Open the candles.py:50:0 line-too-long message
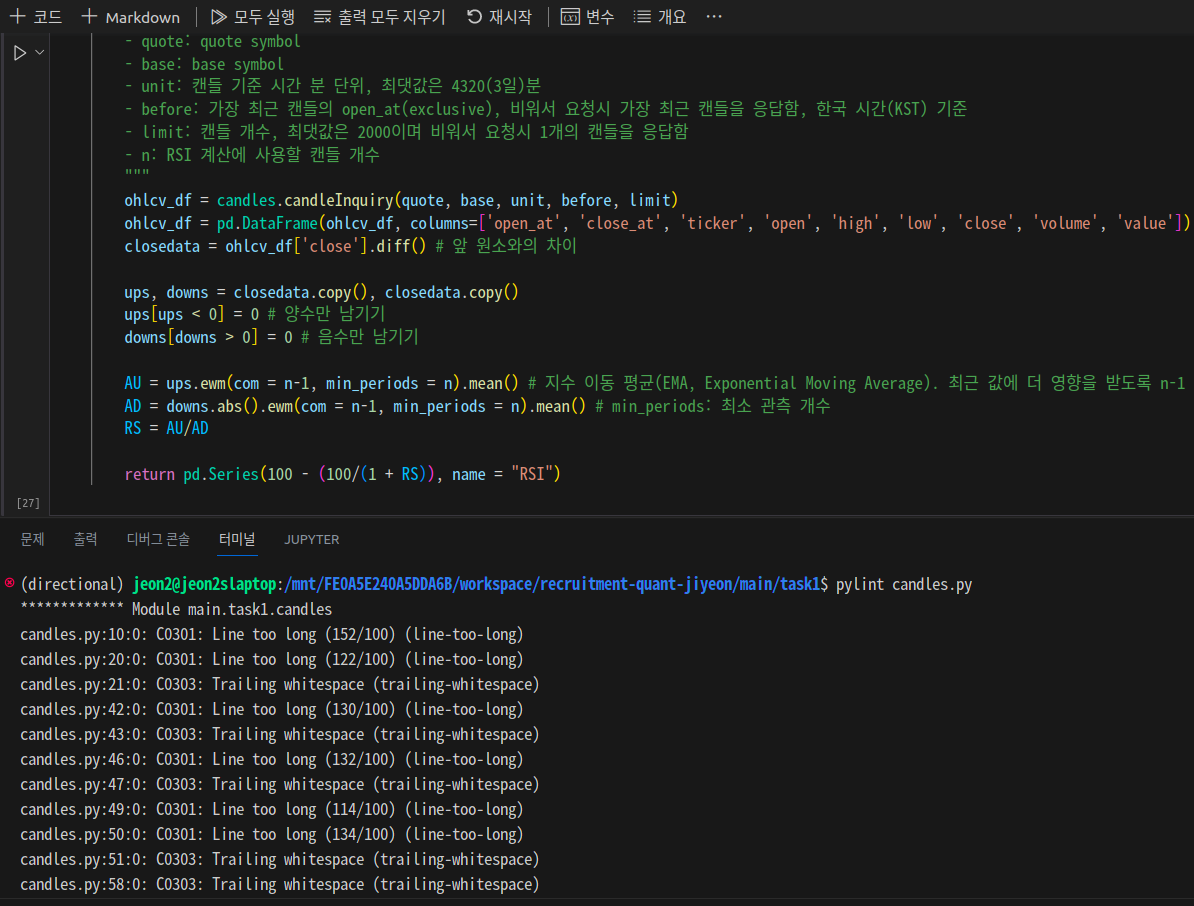 [x=272, y=834]
